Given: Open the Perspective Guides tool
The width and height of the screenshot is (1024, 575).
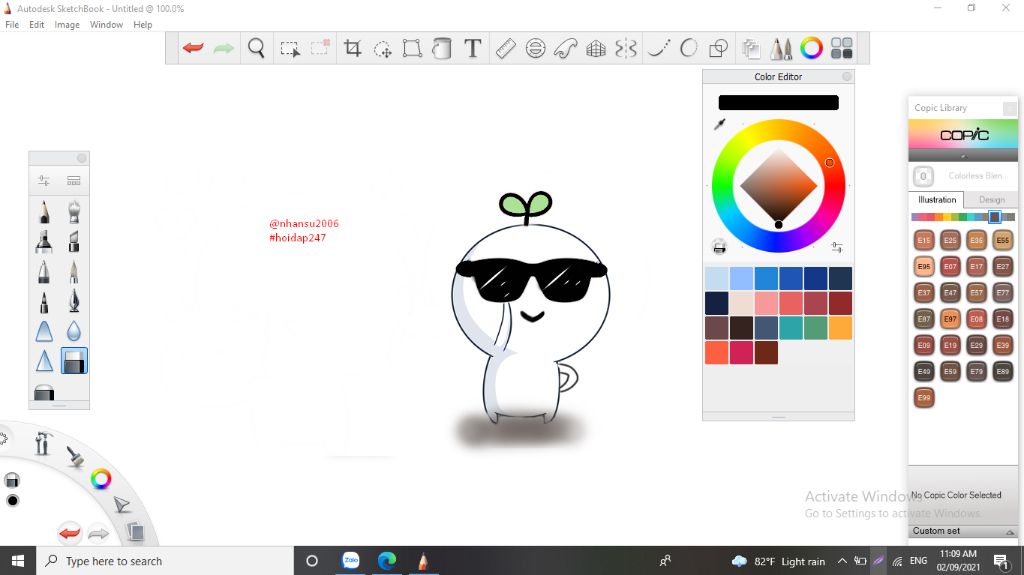Looking at the screenshot, I should pyautogui.click(x=596, y=48).
